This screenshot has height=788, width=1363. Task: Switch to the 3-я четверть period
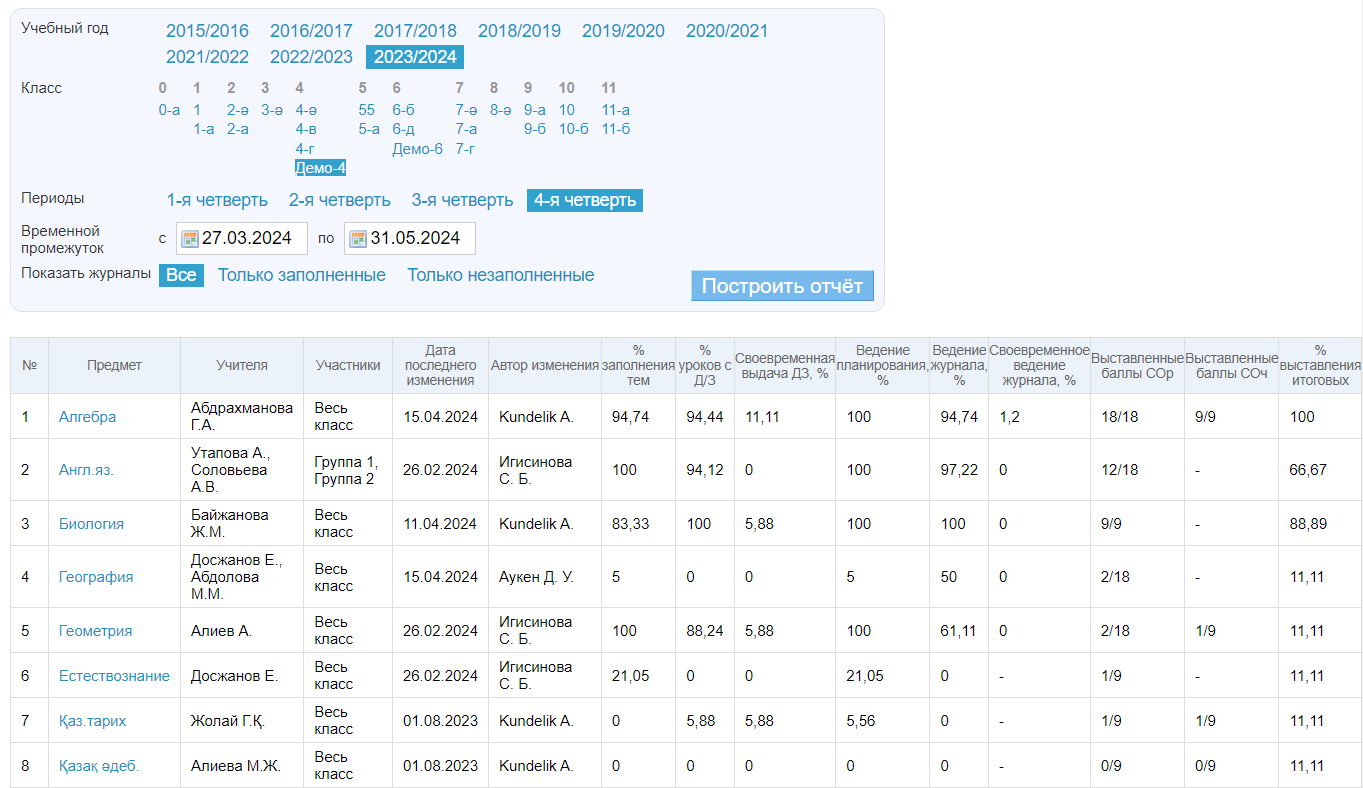[x=462, y=200]
